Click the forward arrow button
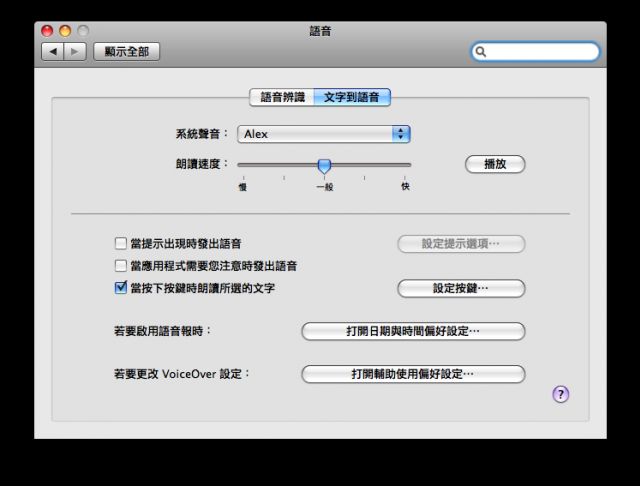The width and height of the screenshot is (640, 486). point(75,51)
